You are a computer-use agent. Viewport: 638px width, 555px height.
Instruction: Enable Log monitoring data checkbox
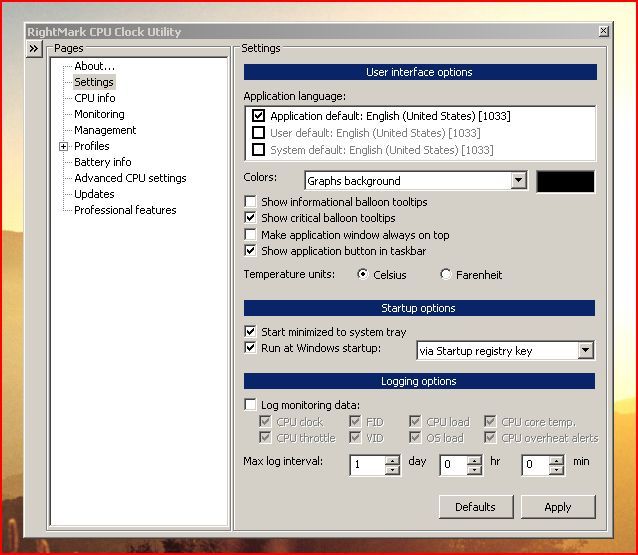(x=250, y=404)
